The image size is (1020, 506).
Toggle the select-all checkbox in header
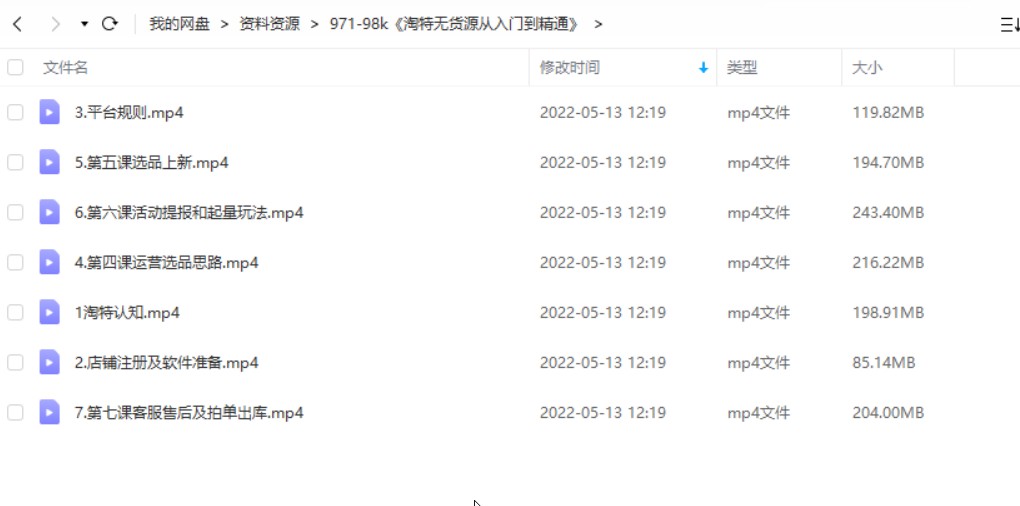point(15,67)
